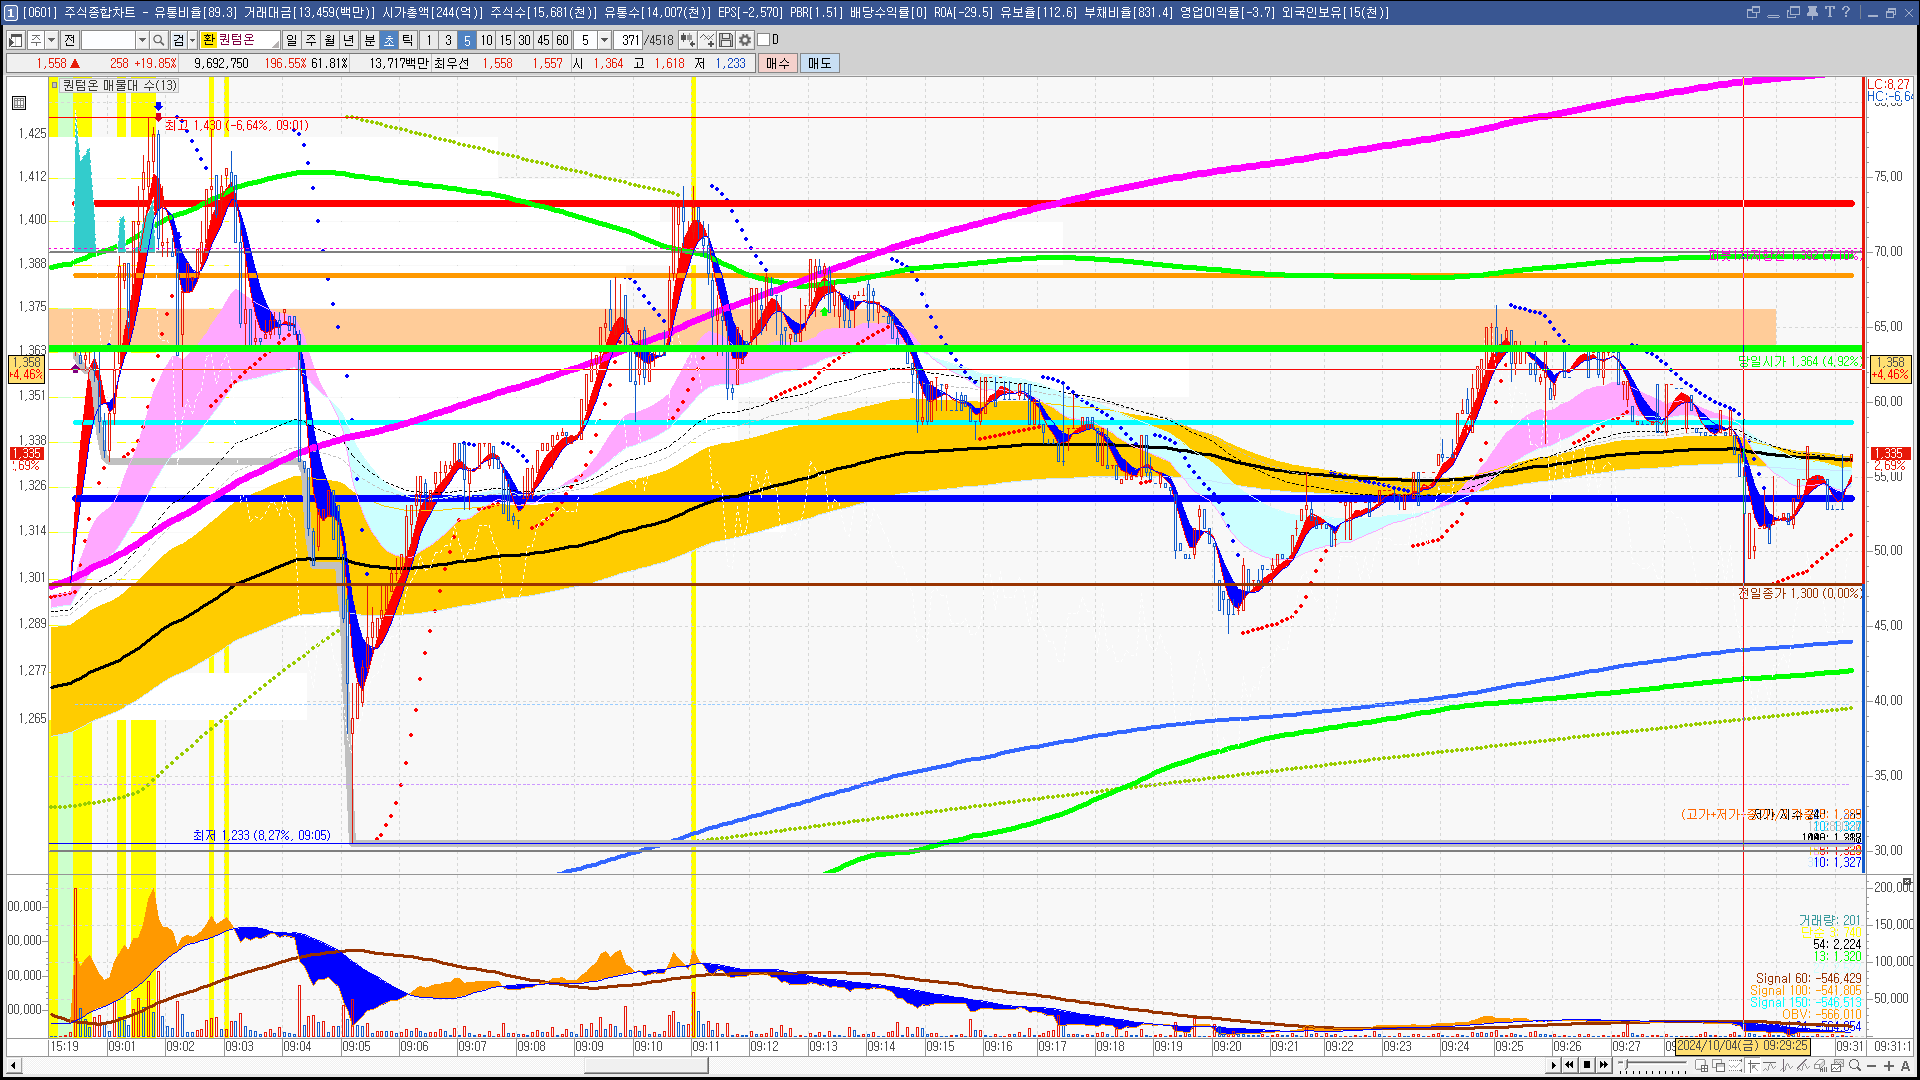Select the 15 interval tab
This screenshot has width=1920, height=1080.
tap(505, 40)
